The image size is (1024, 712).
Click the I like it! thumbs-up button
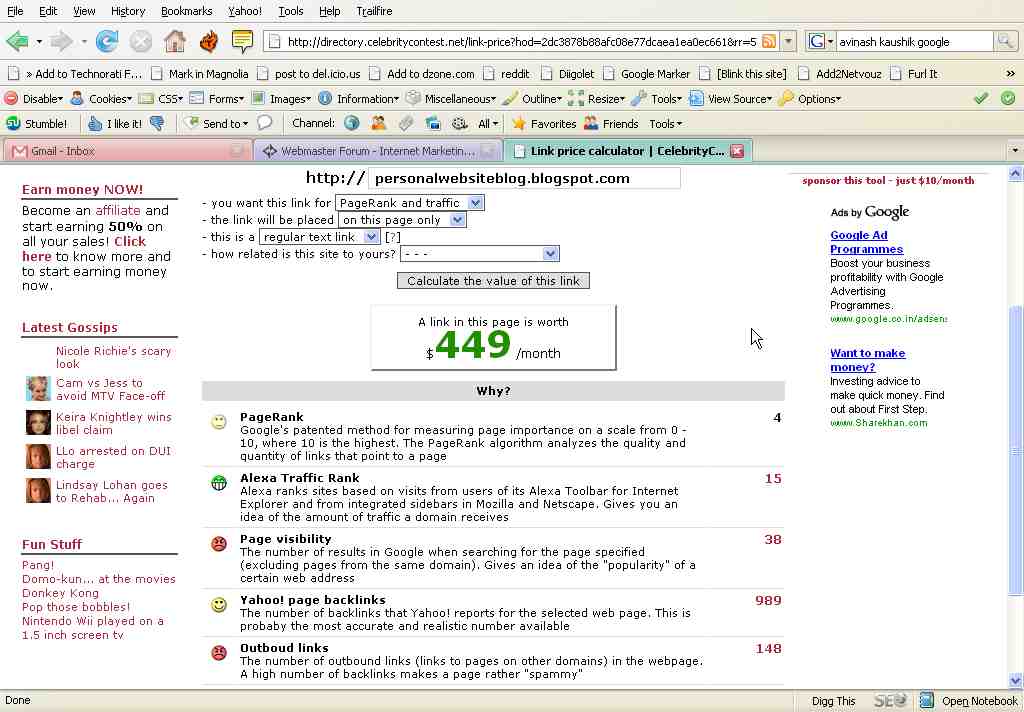click(x=115, y=123)
